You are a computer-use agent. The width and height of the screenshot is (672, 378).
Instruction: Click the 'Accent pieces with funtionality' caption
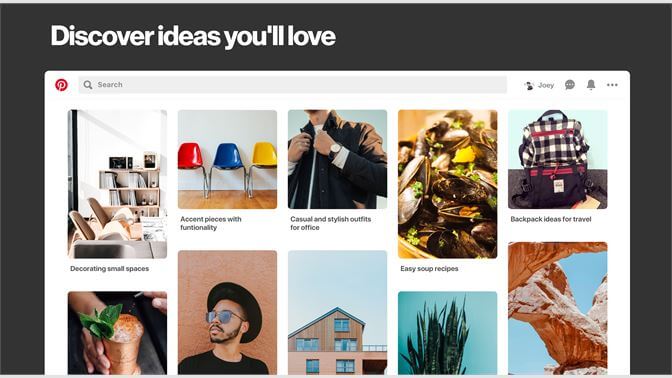pos(211,223)
